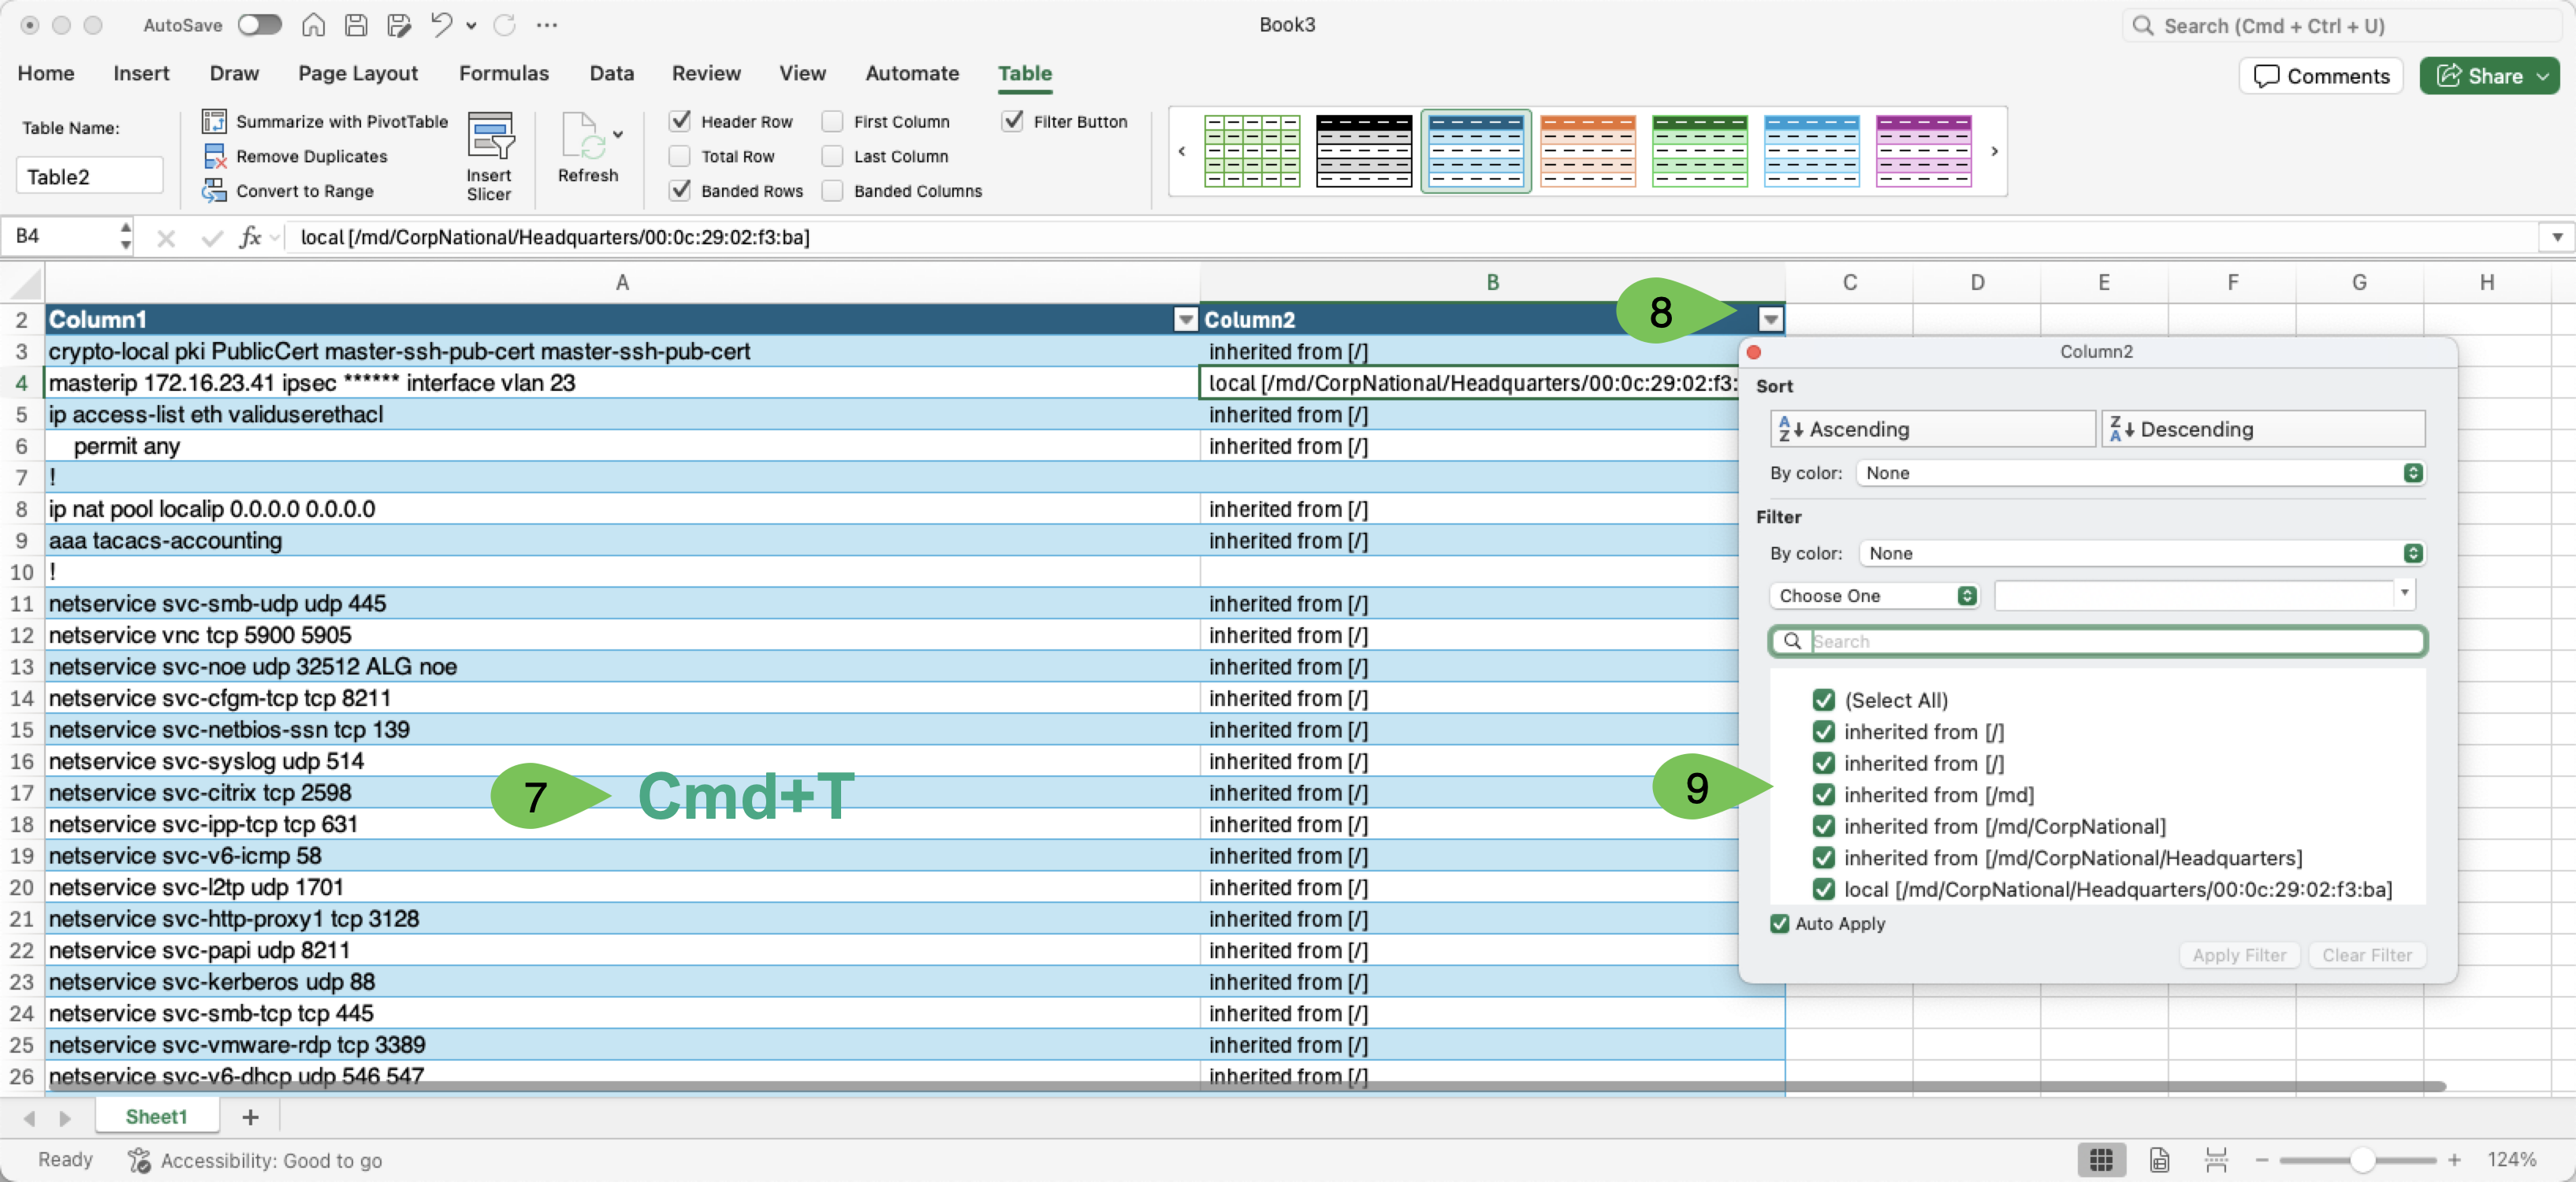Open the Column1 filter dropdown arrow
Viewport: 2576px width, 1182px height.
pyautogui.click(x=1185, y=319)
